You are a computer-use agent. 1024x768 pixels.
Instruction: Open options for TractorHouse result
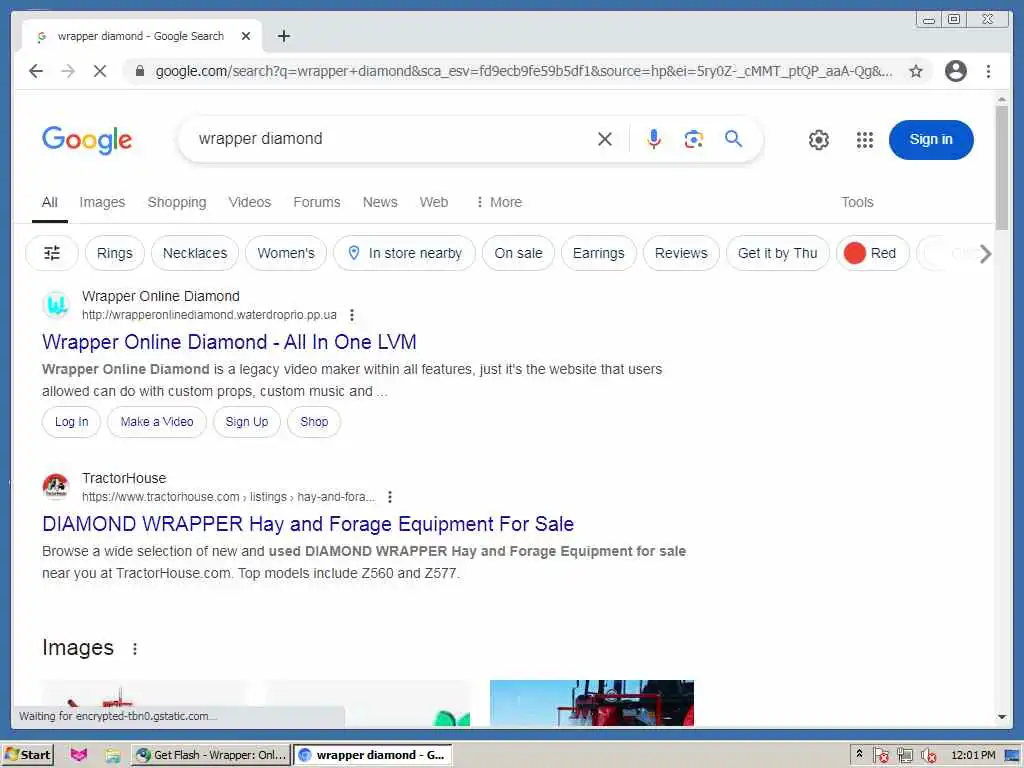click(389, 497)
